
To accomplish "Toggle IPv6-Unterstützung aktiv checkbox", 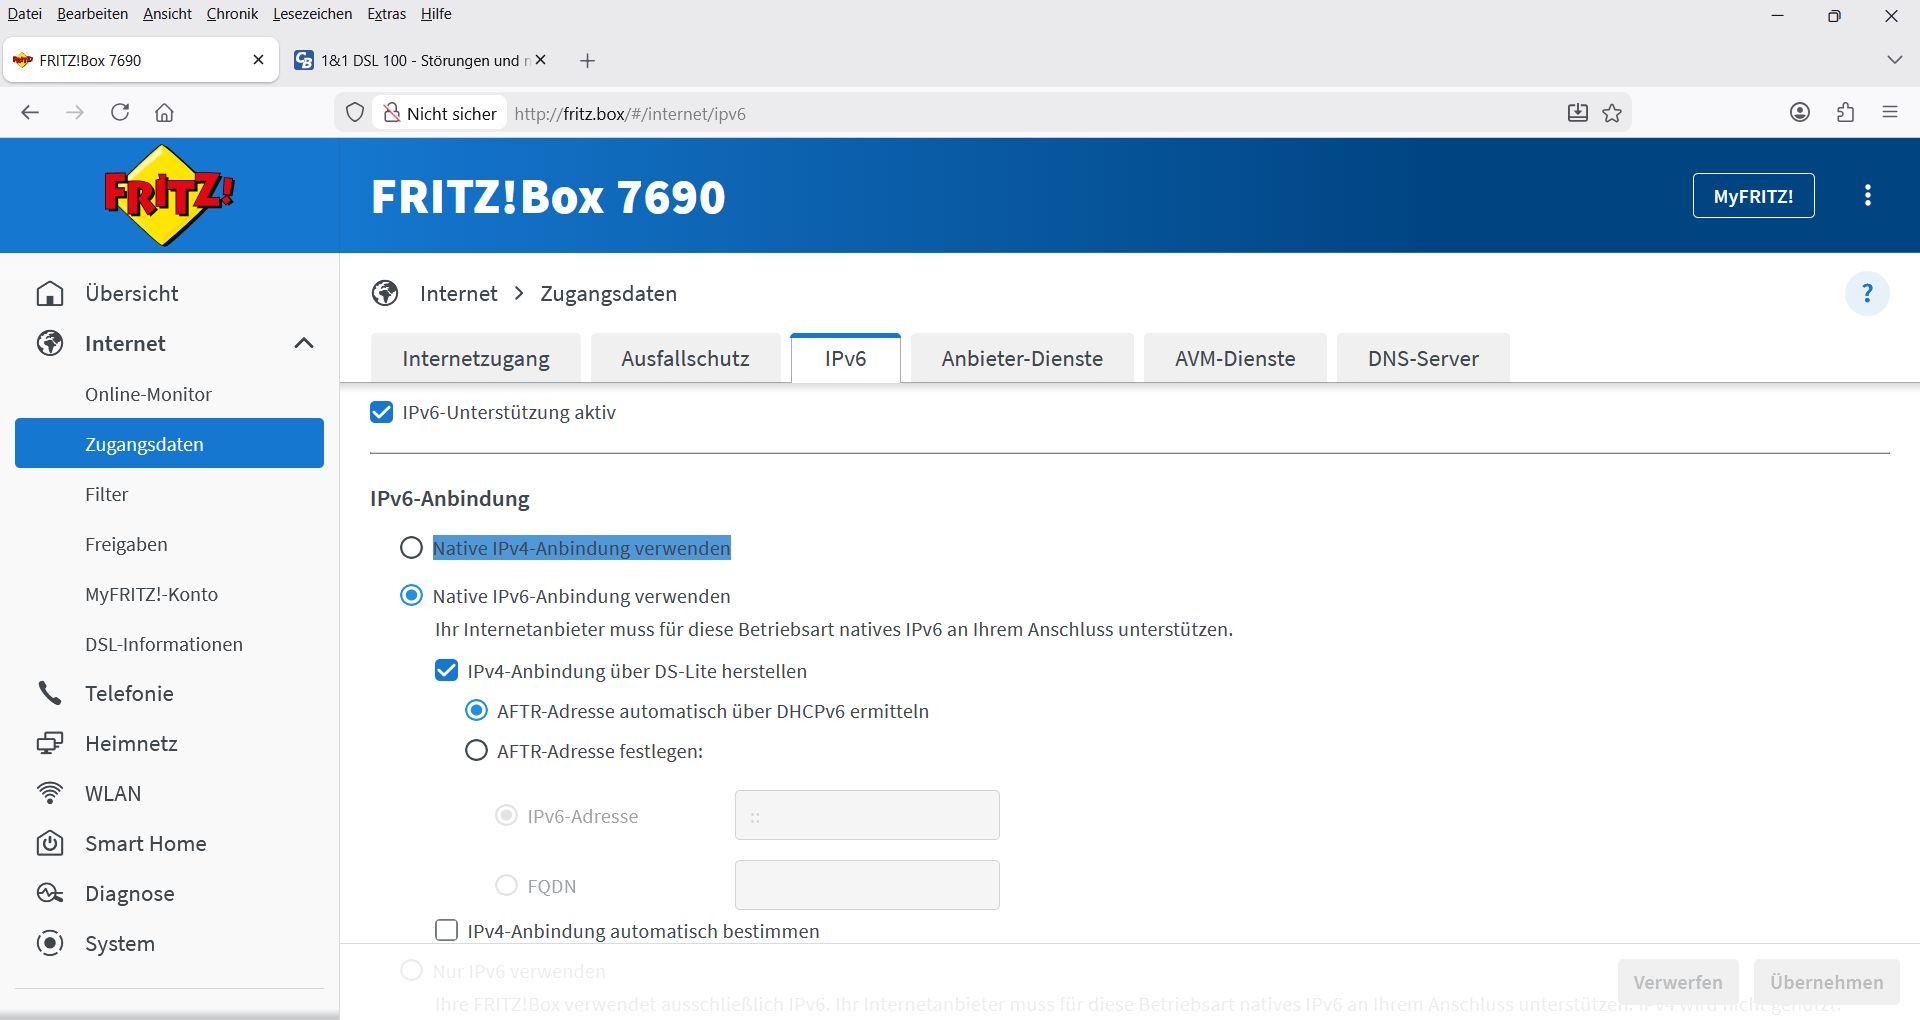I will (381, 412).
